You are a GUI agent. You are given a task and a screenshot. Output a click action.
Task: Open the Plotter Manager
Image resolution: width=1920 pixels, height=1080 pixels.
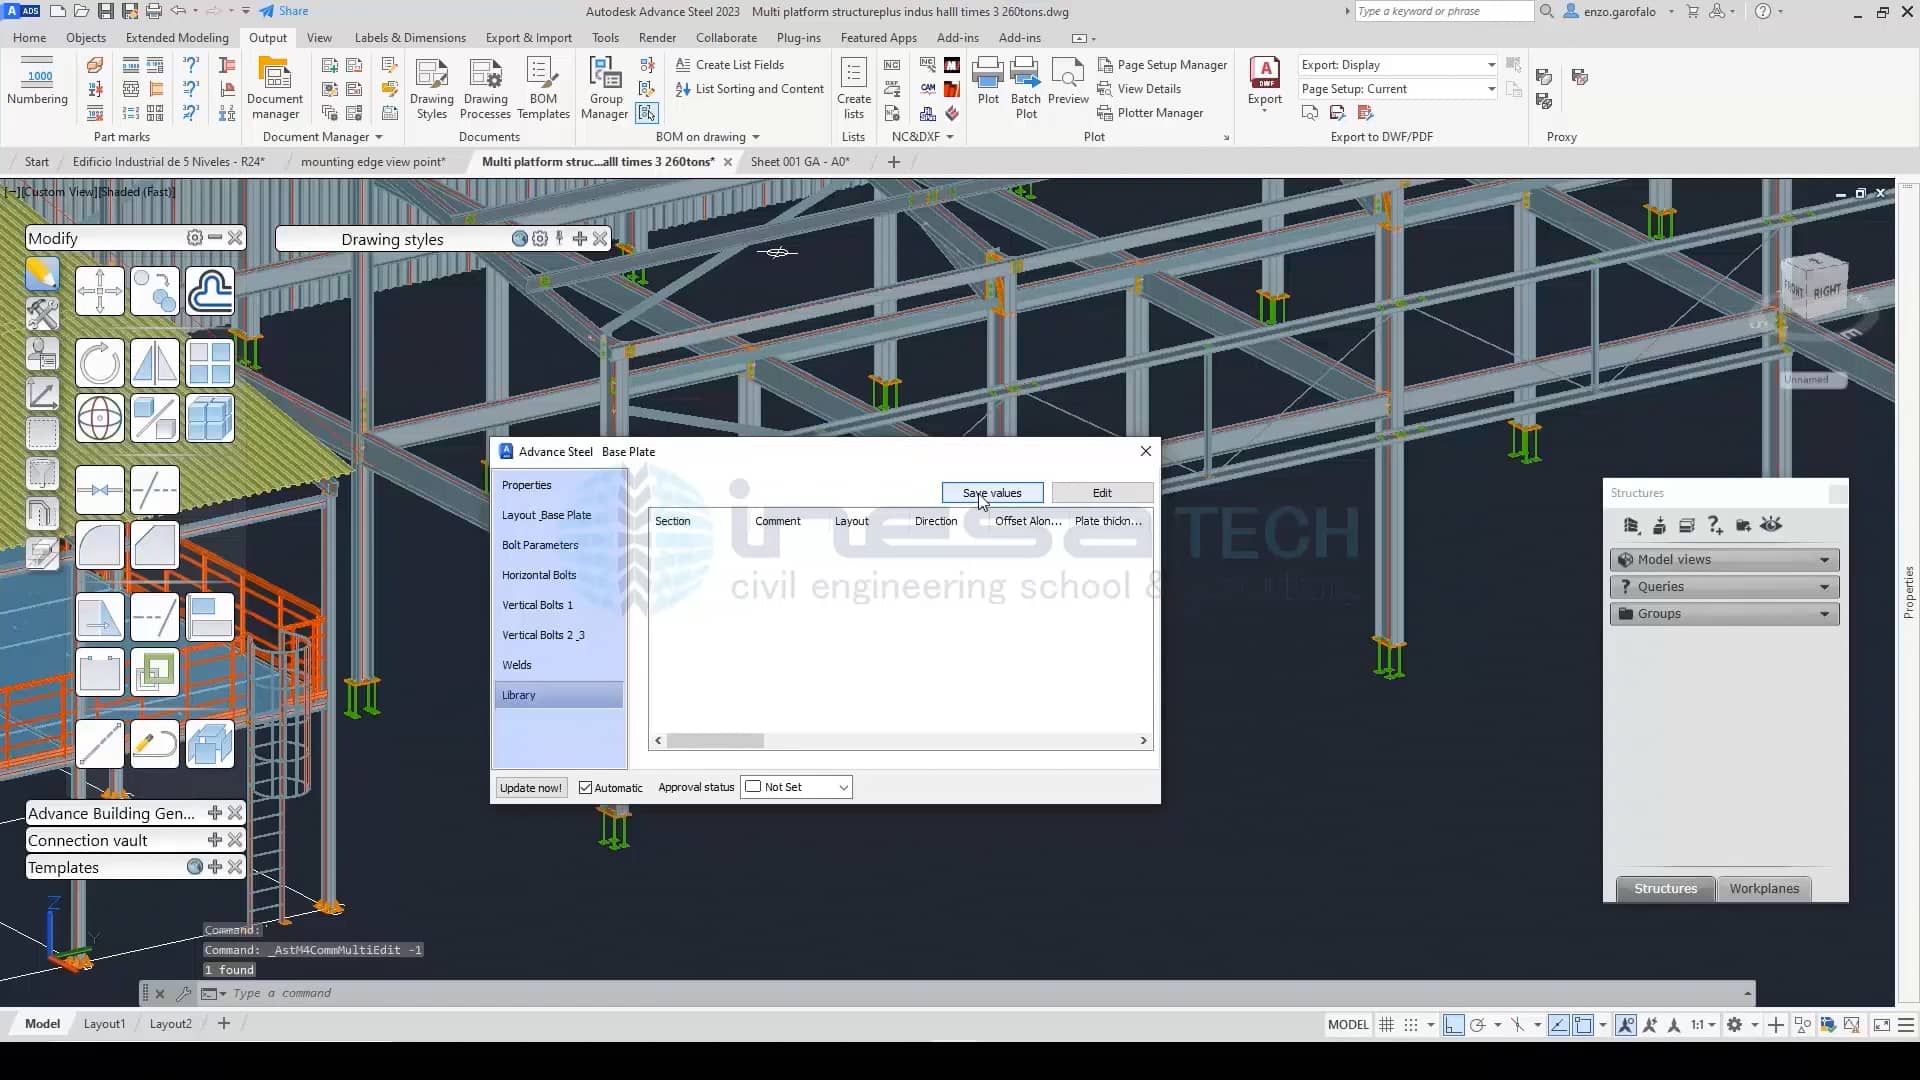(x=1151, y=113)
